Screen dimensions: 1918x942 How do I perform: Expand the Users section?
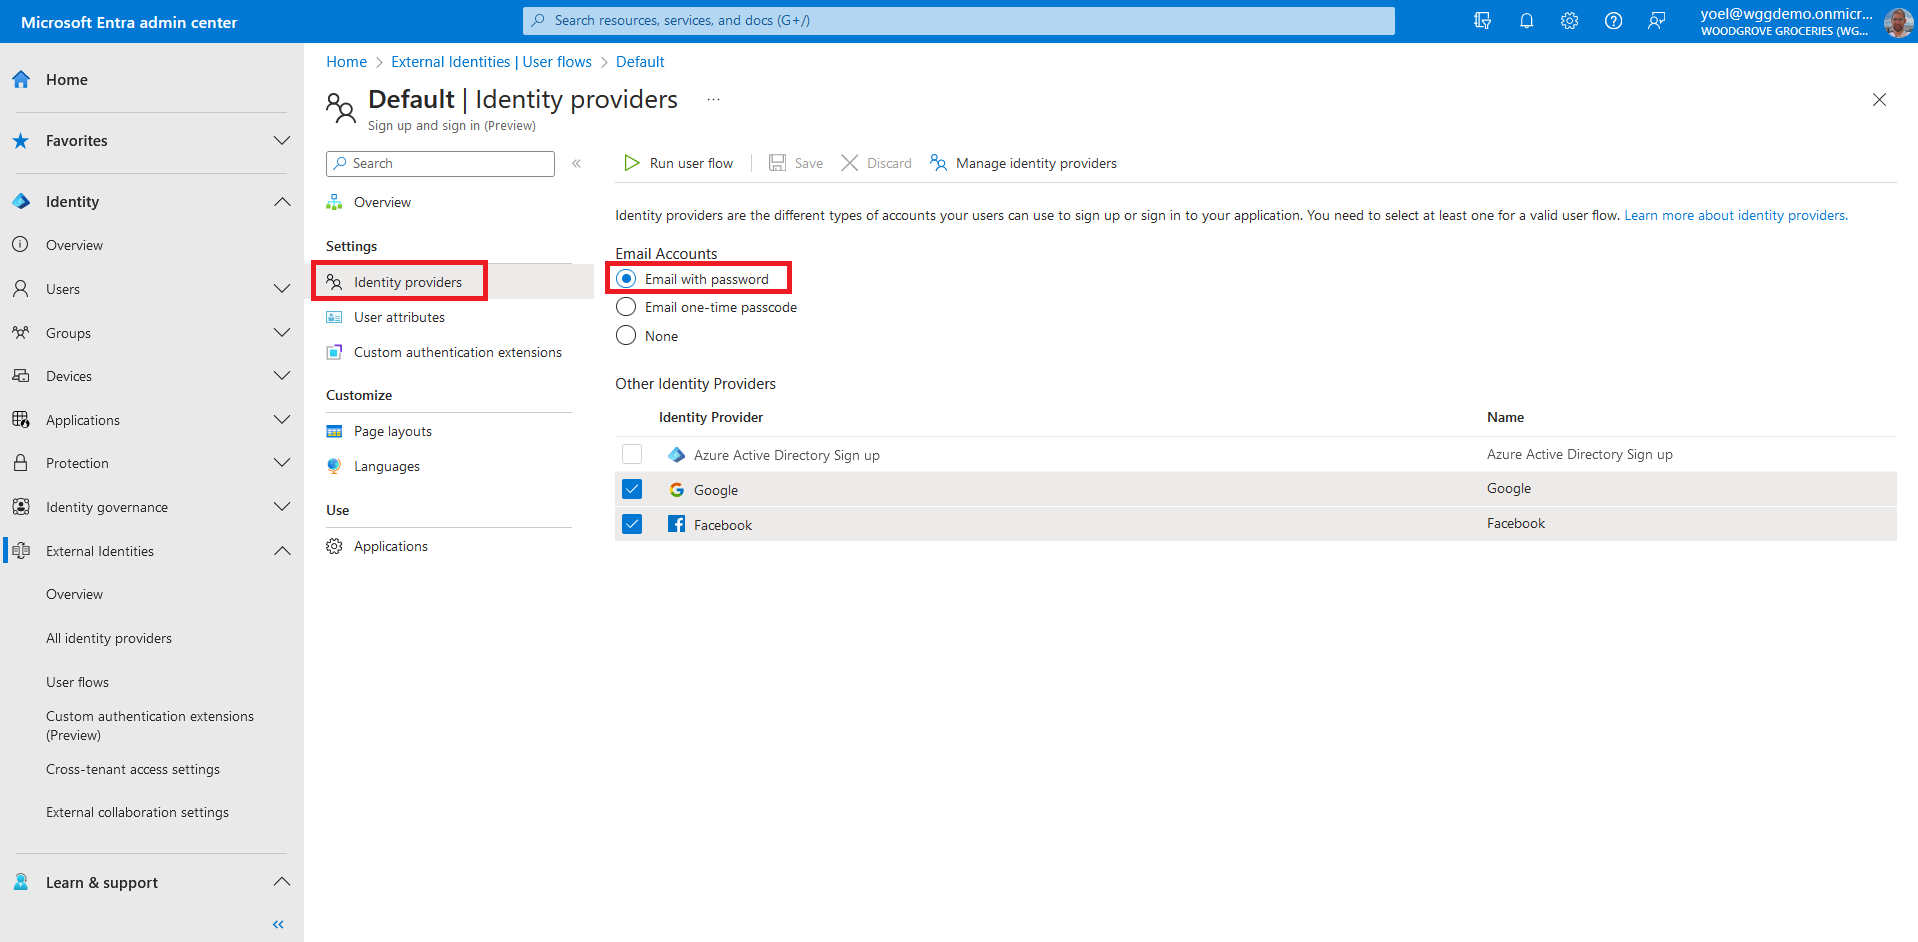(x=282, y=289)
